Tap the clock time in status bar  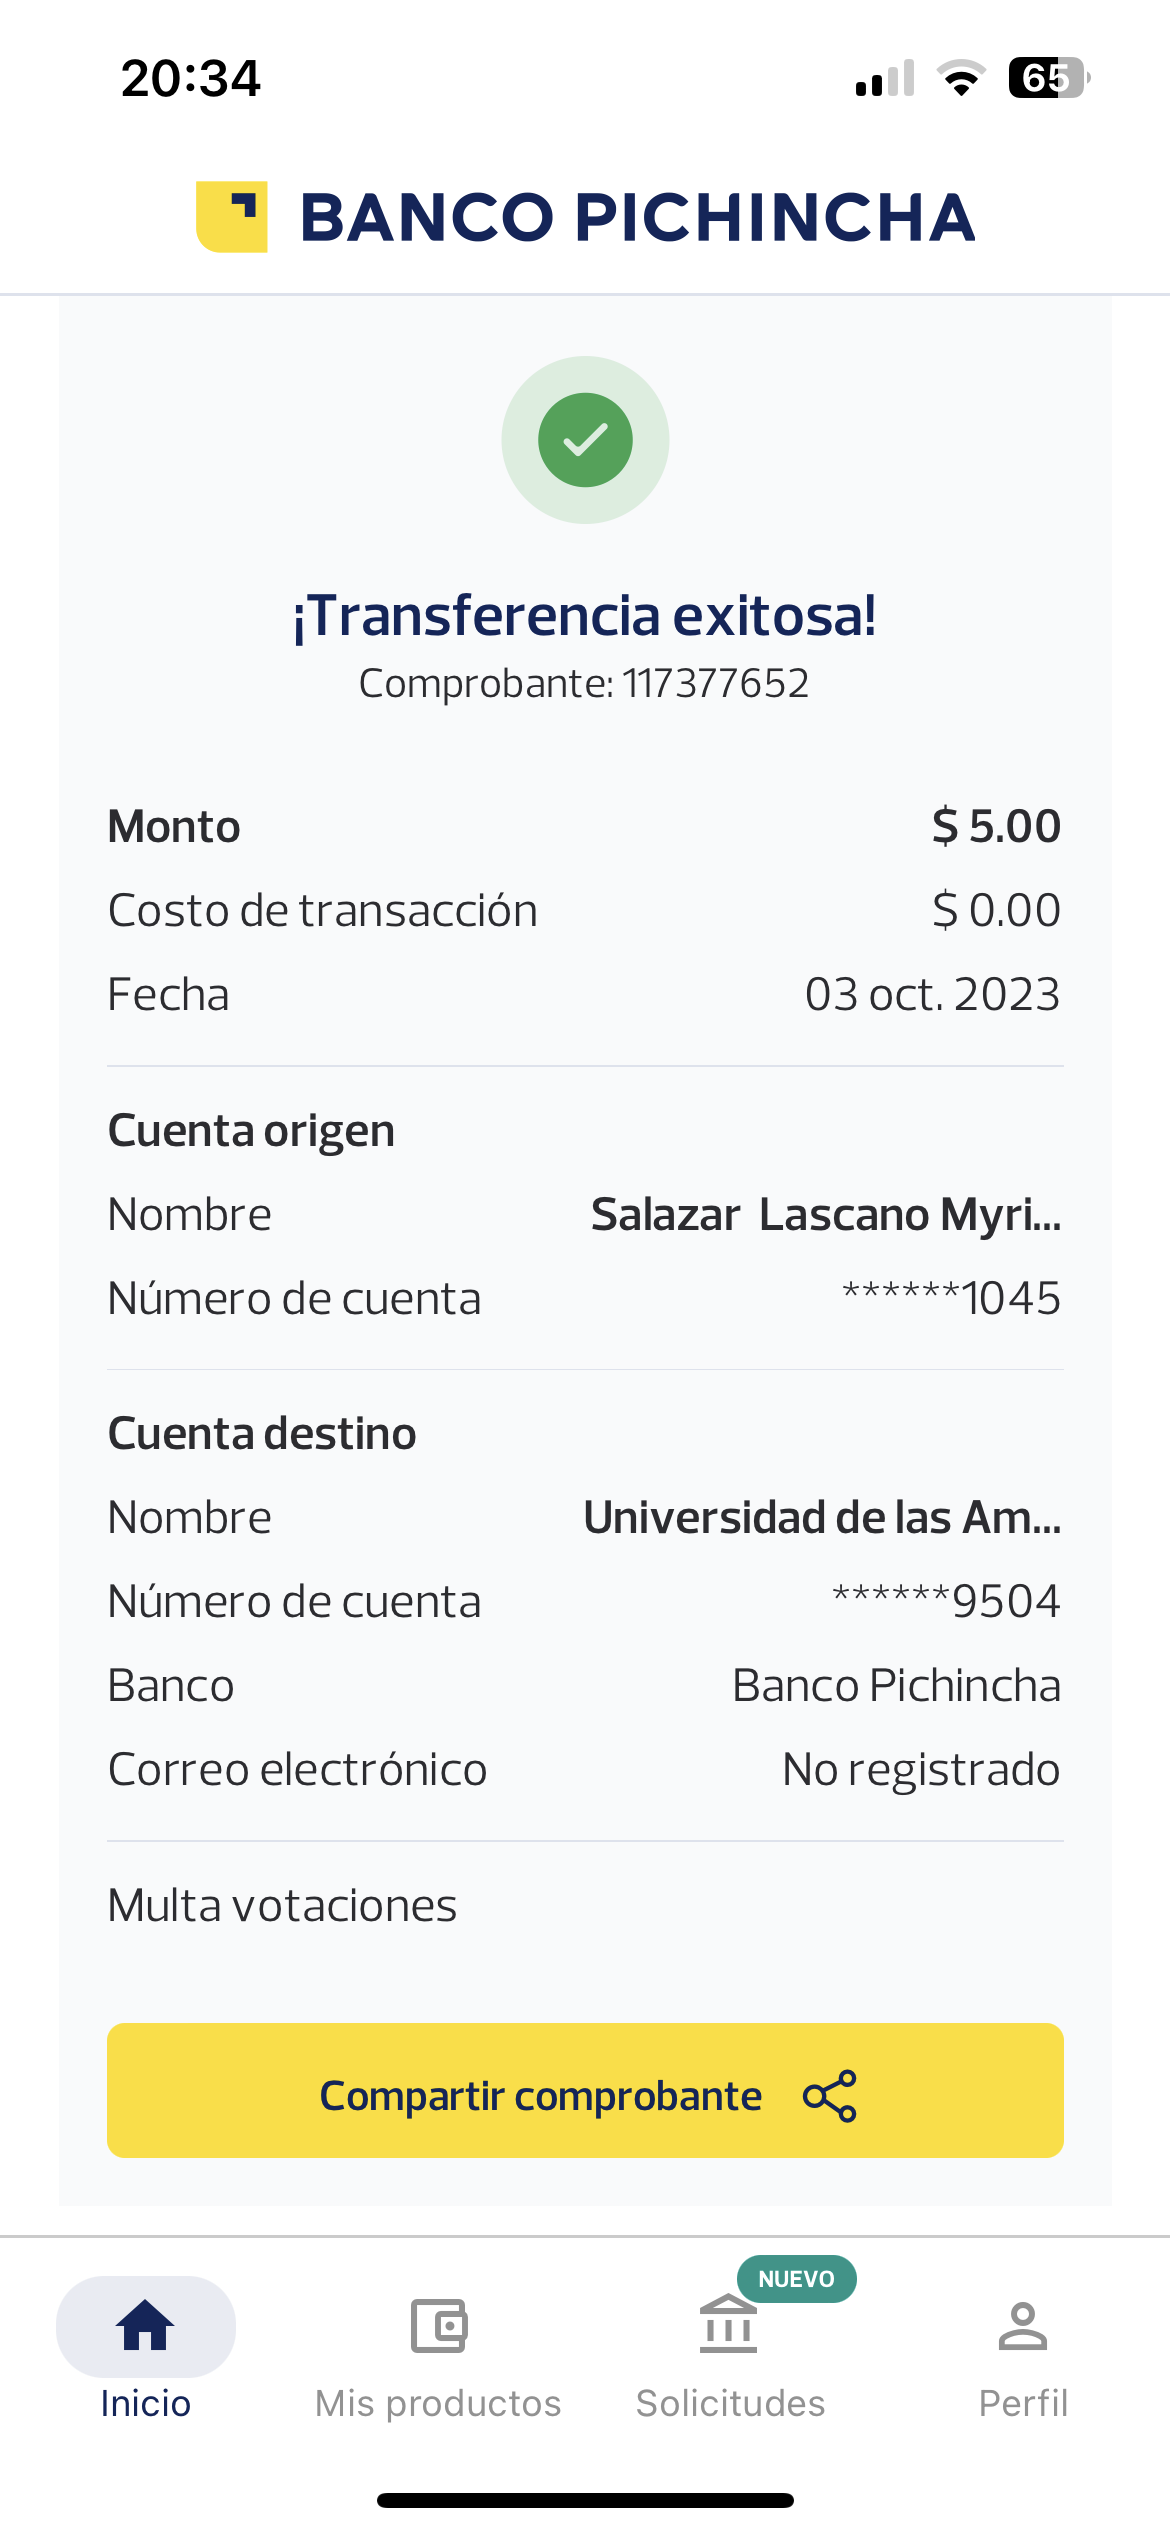(x=190, y=78)
